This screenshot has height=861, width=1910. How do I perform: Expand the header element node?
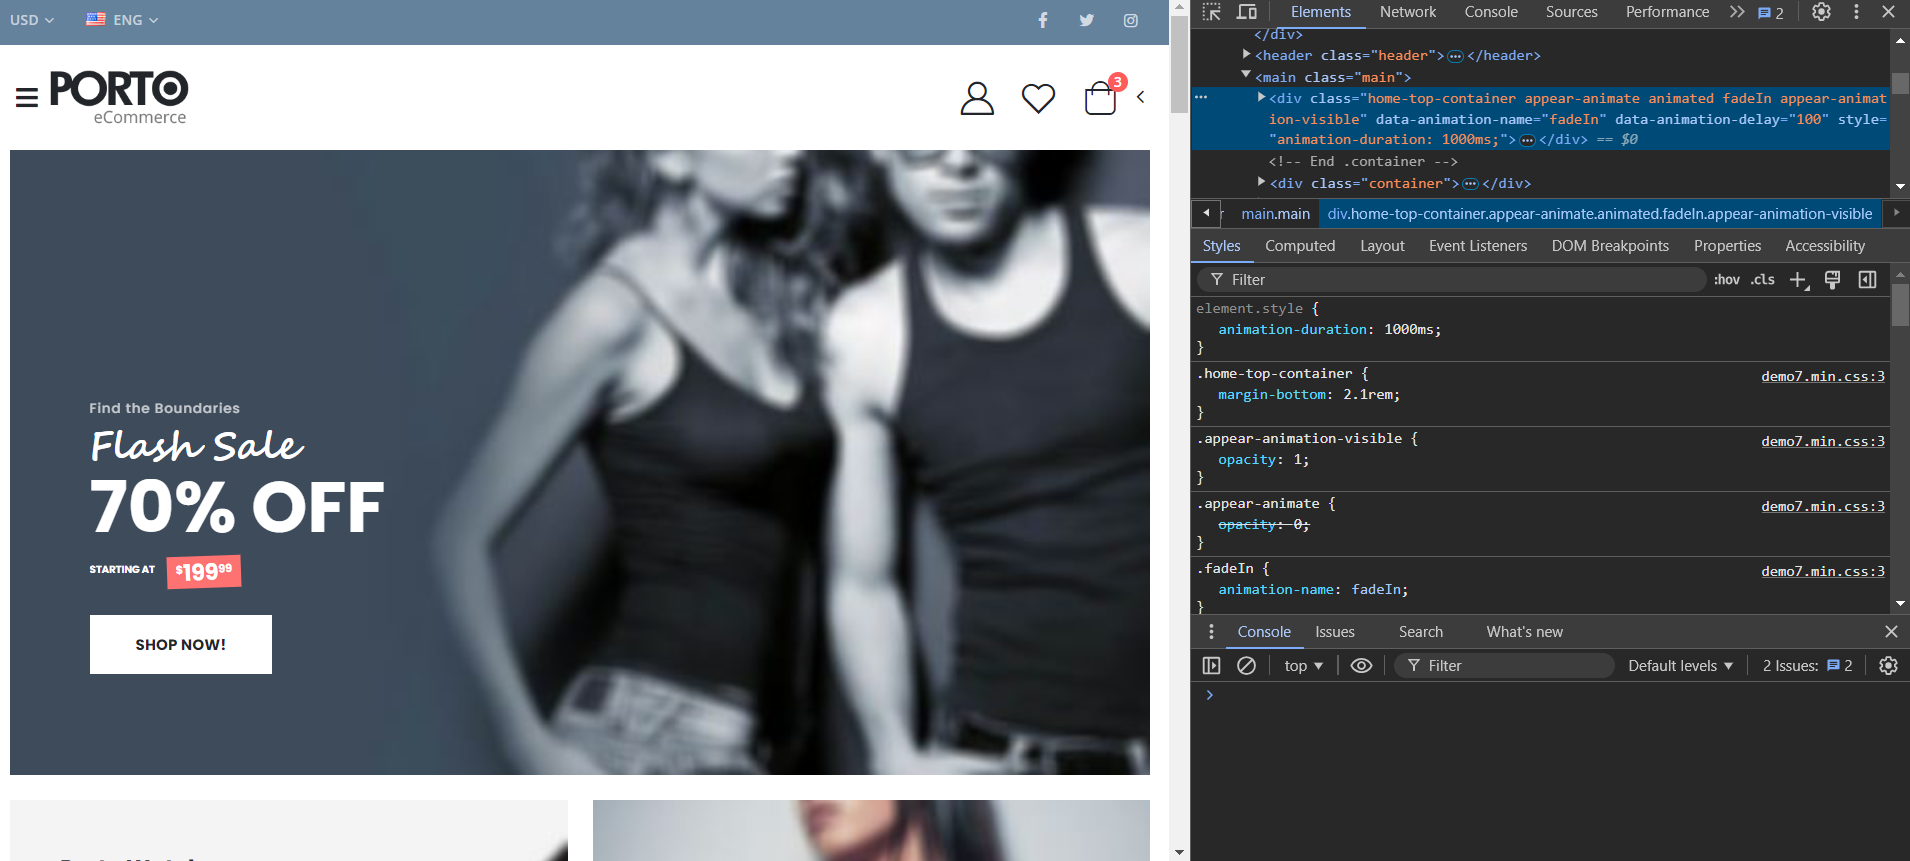(1247, 54)
